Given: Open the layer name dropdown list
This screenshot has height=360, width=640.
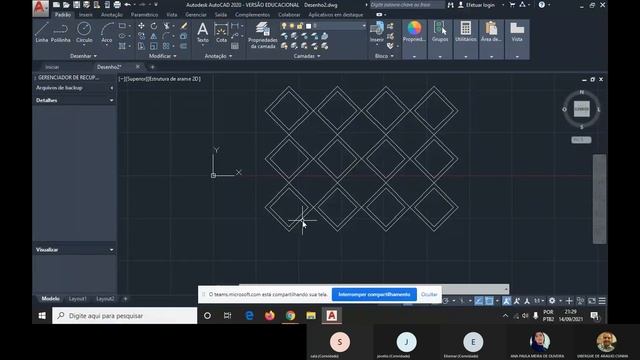Looking at the screenshot, I should click(364, 26).
